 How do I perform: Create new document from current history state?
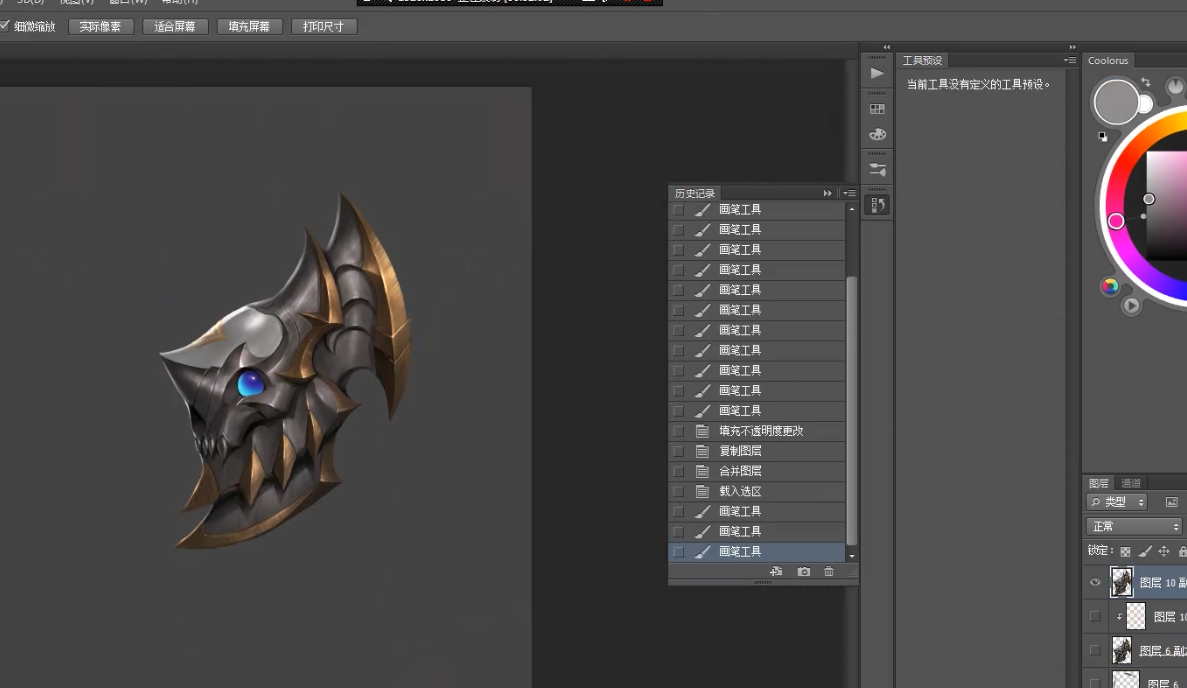pos(776,572)
